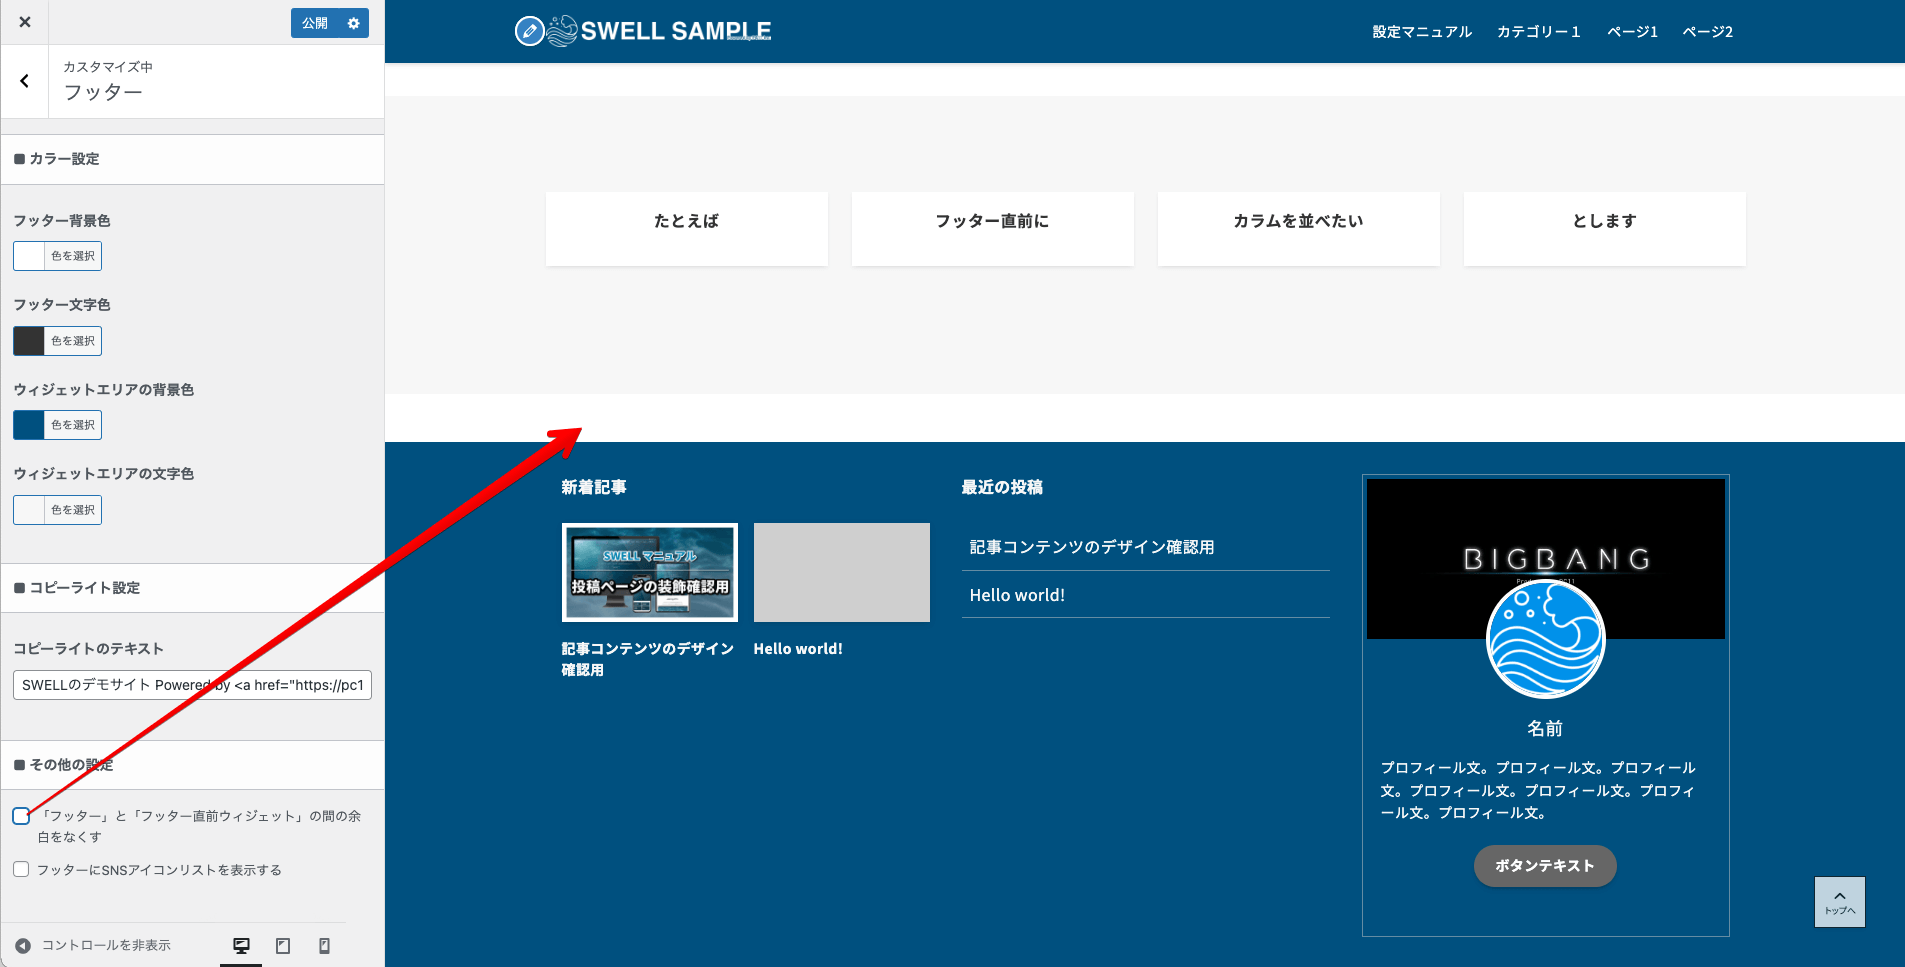Select カテゴリー1 in the site navigation
Image resolution: width=1905 pixels, height=967 pixels.
pos(1538,31)
